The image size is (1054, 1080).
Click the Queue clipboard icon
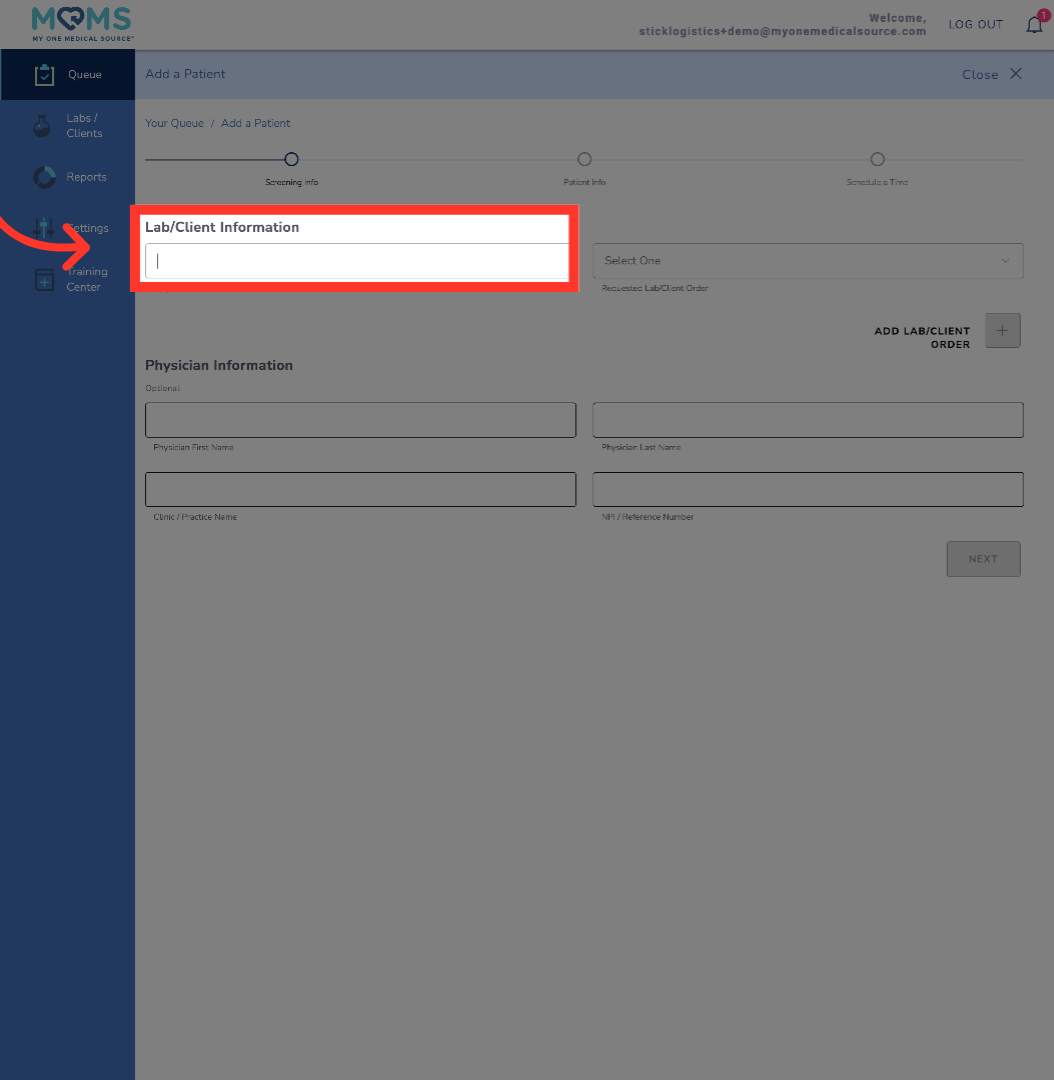[x=44, y=74]
